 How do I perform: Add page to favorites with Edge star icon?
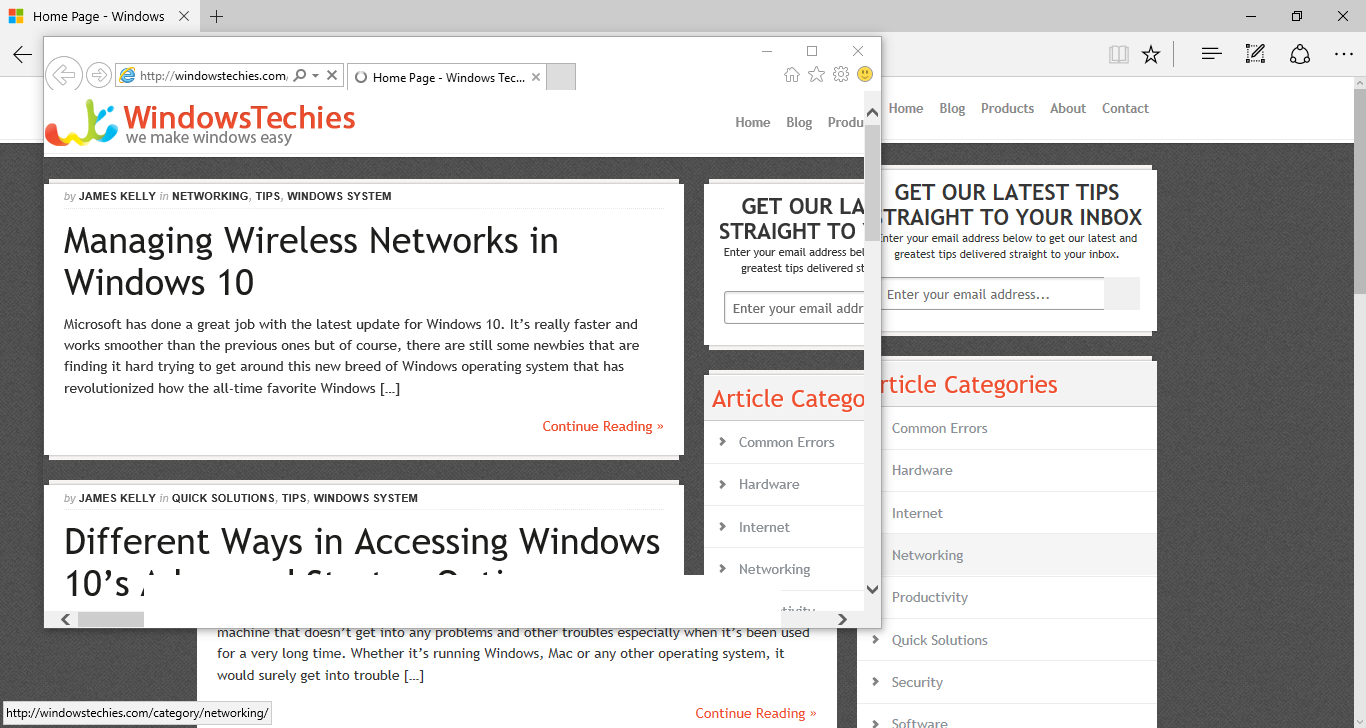pos(1151,54)
